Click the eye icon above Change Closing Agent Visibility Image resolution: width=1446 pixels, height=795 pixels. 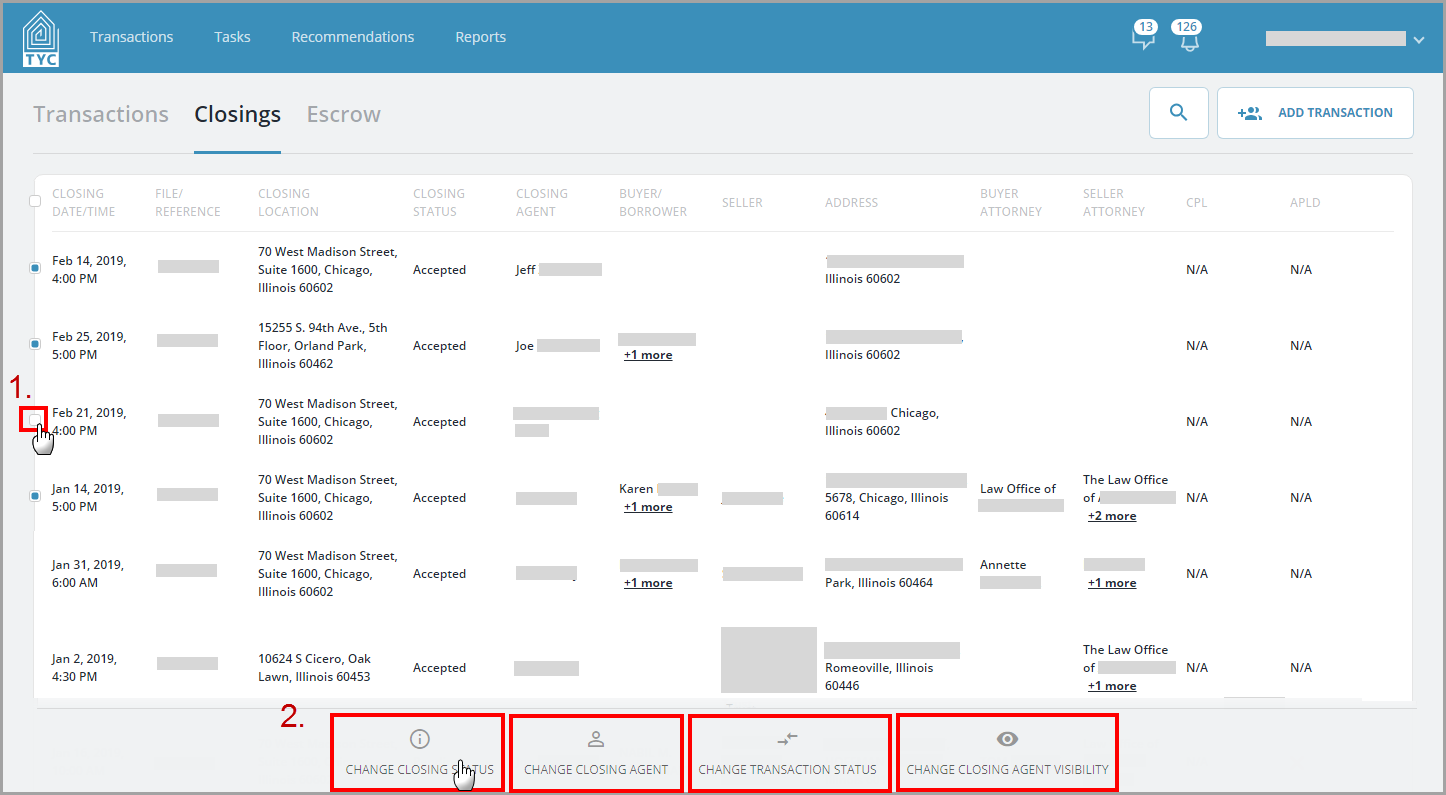[1007, 739]
